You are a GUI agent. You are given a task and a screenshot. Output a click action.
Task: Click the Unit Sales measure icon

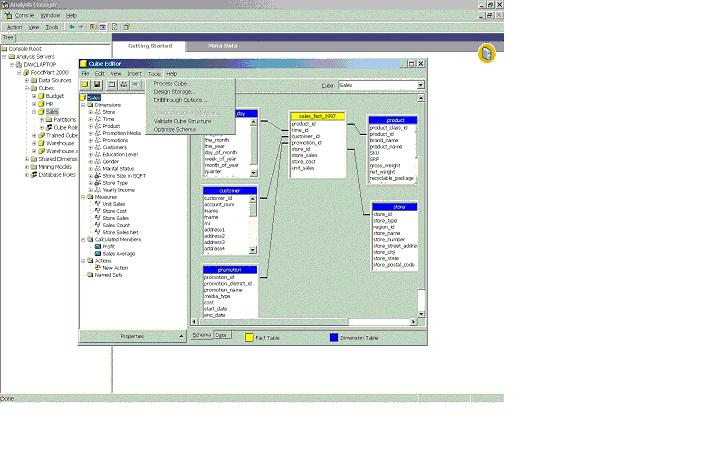click(98, 204)
